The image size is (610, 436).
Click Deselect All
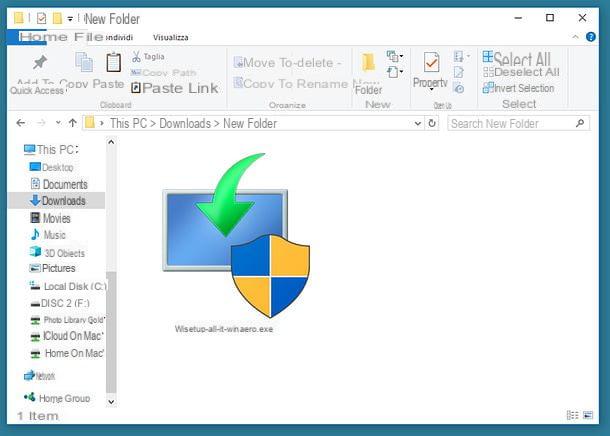521,72
